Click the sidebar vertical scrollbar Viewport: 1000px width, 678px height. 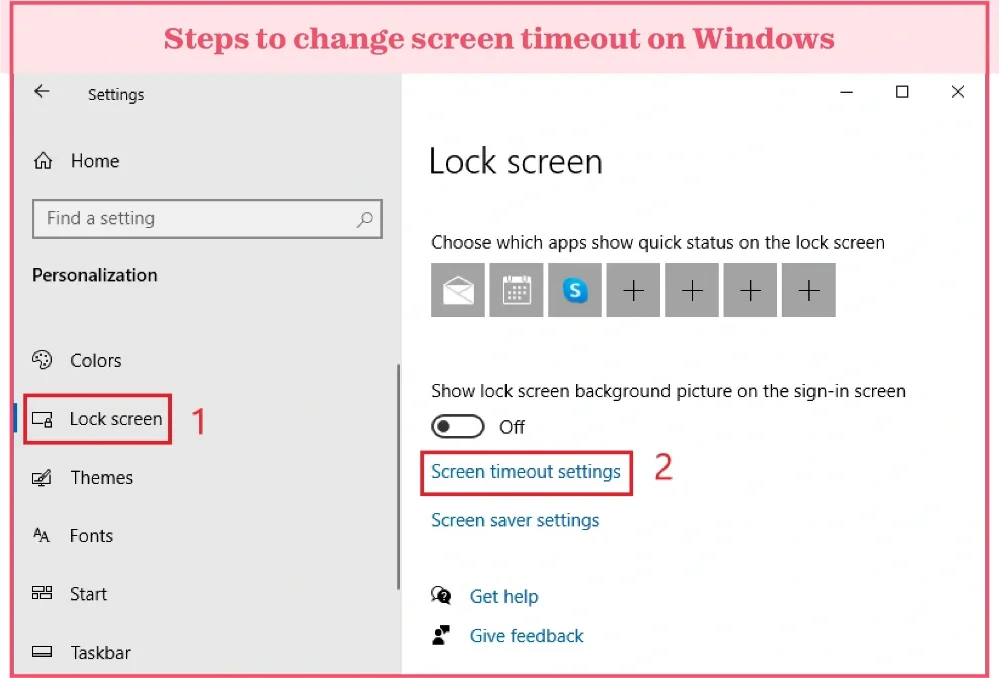[399, 476]
